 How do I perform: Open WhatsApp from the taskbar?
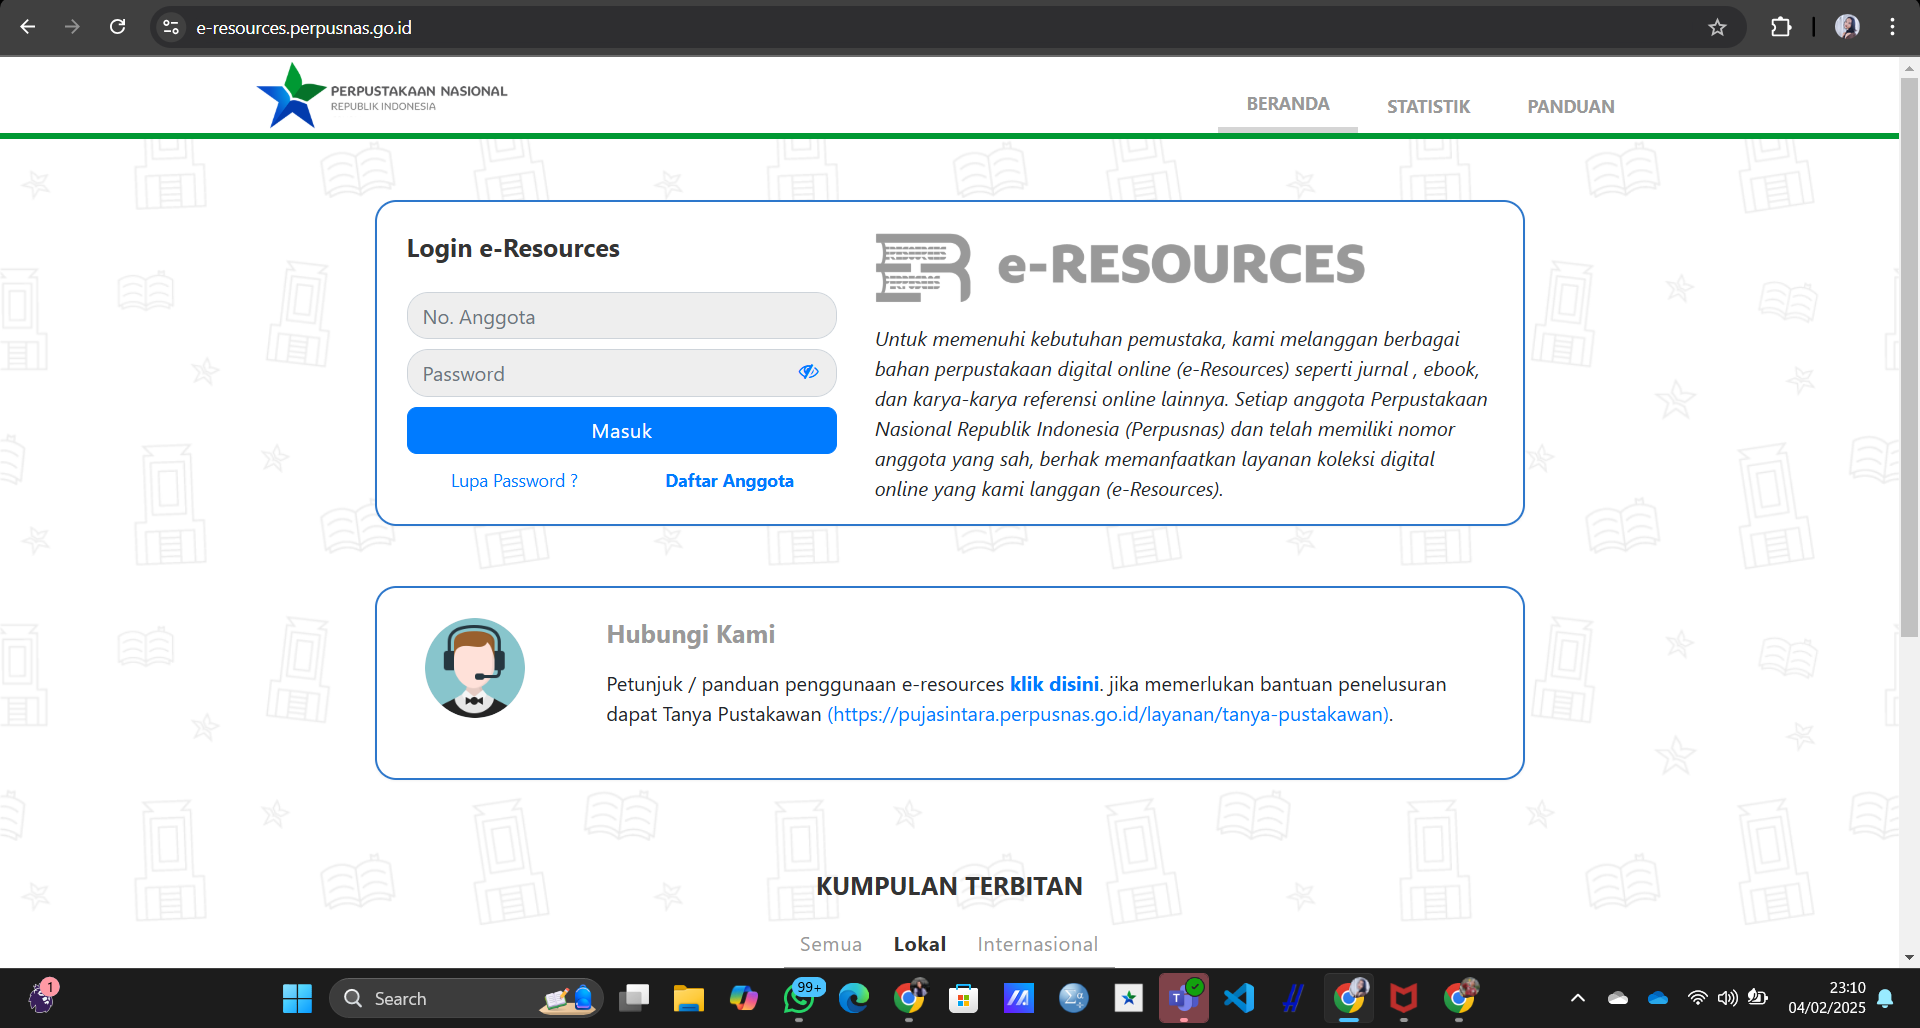(x=799, y=997)
